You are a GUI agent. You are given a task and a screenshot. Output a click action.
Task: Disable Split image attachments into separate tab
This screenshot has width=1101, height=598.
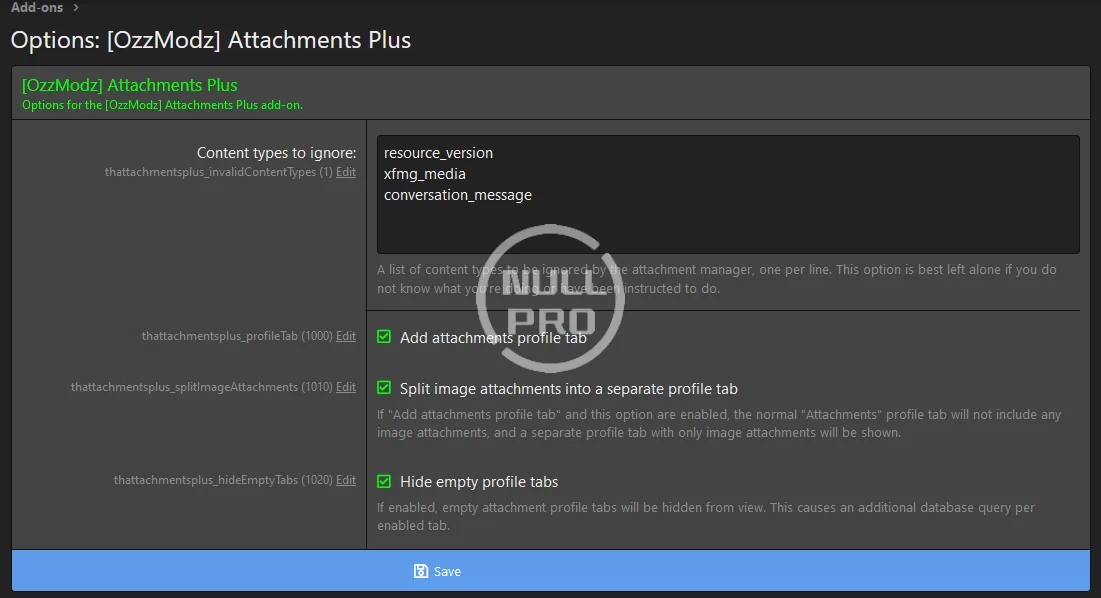pos(384,388)
